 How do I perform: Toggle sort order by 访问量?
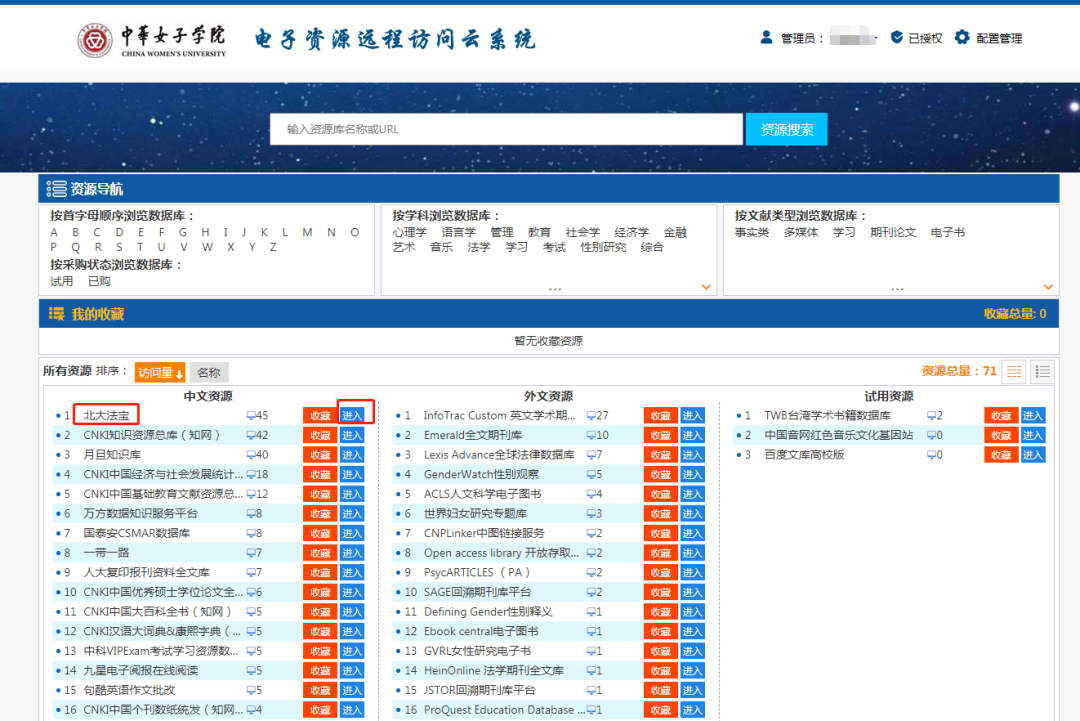point(159,371)
